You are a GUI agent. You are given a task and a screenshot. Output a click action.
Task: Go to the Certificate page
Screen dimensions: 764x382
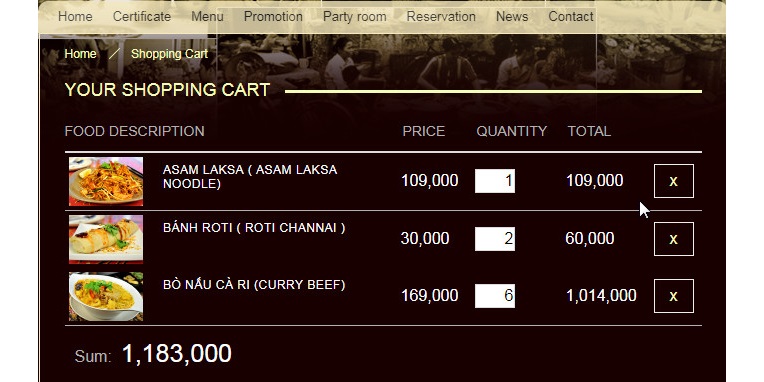tap(142, 17)
